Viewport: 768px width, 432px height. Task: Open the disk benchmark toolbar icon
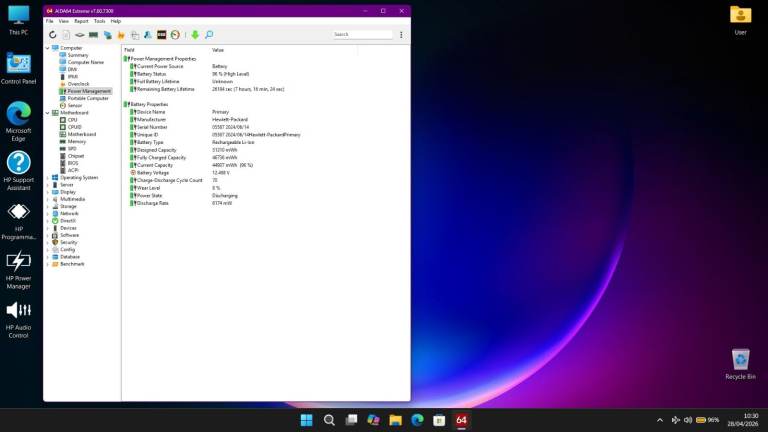80,35
